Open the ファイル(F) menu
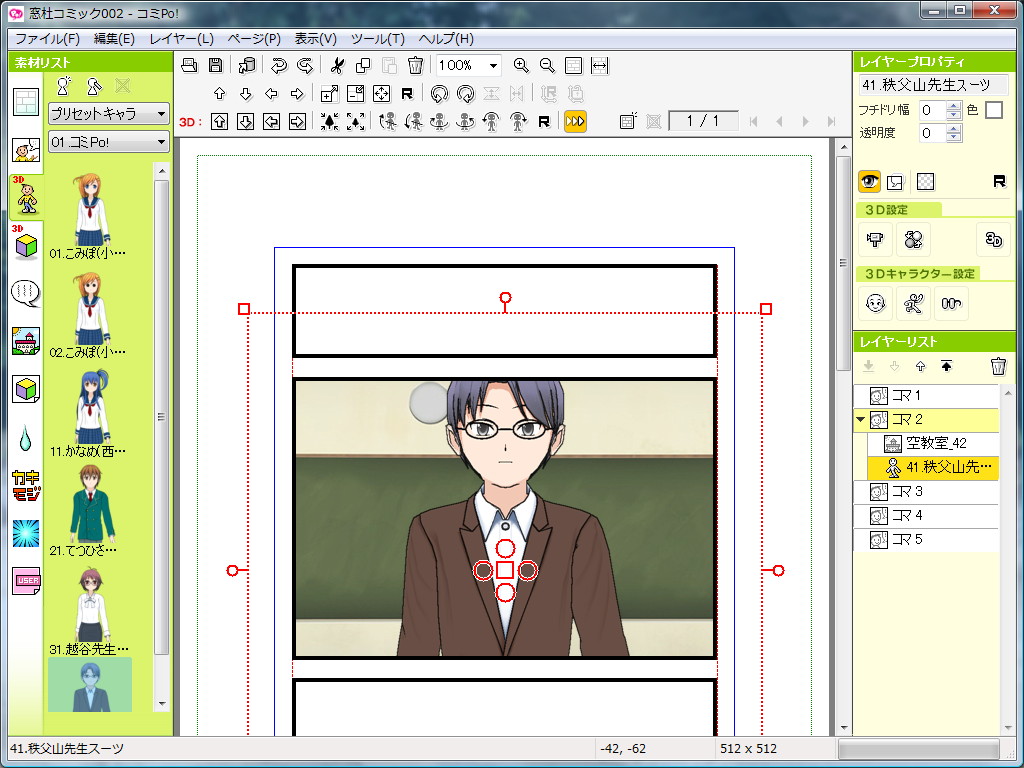 [x=47, y=39]
